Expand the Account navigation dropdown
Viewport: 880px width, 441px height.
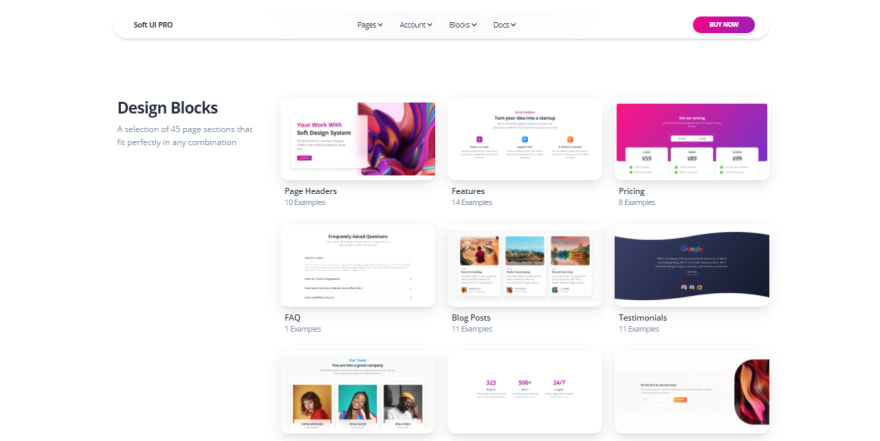tap(415, 25)
